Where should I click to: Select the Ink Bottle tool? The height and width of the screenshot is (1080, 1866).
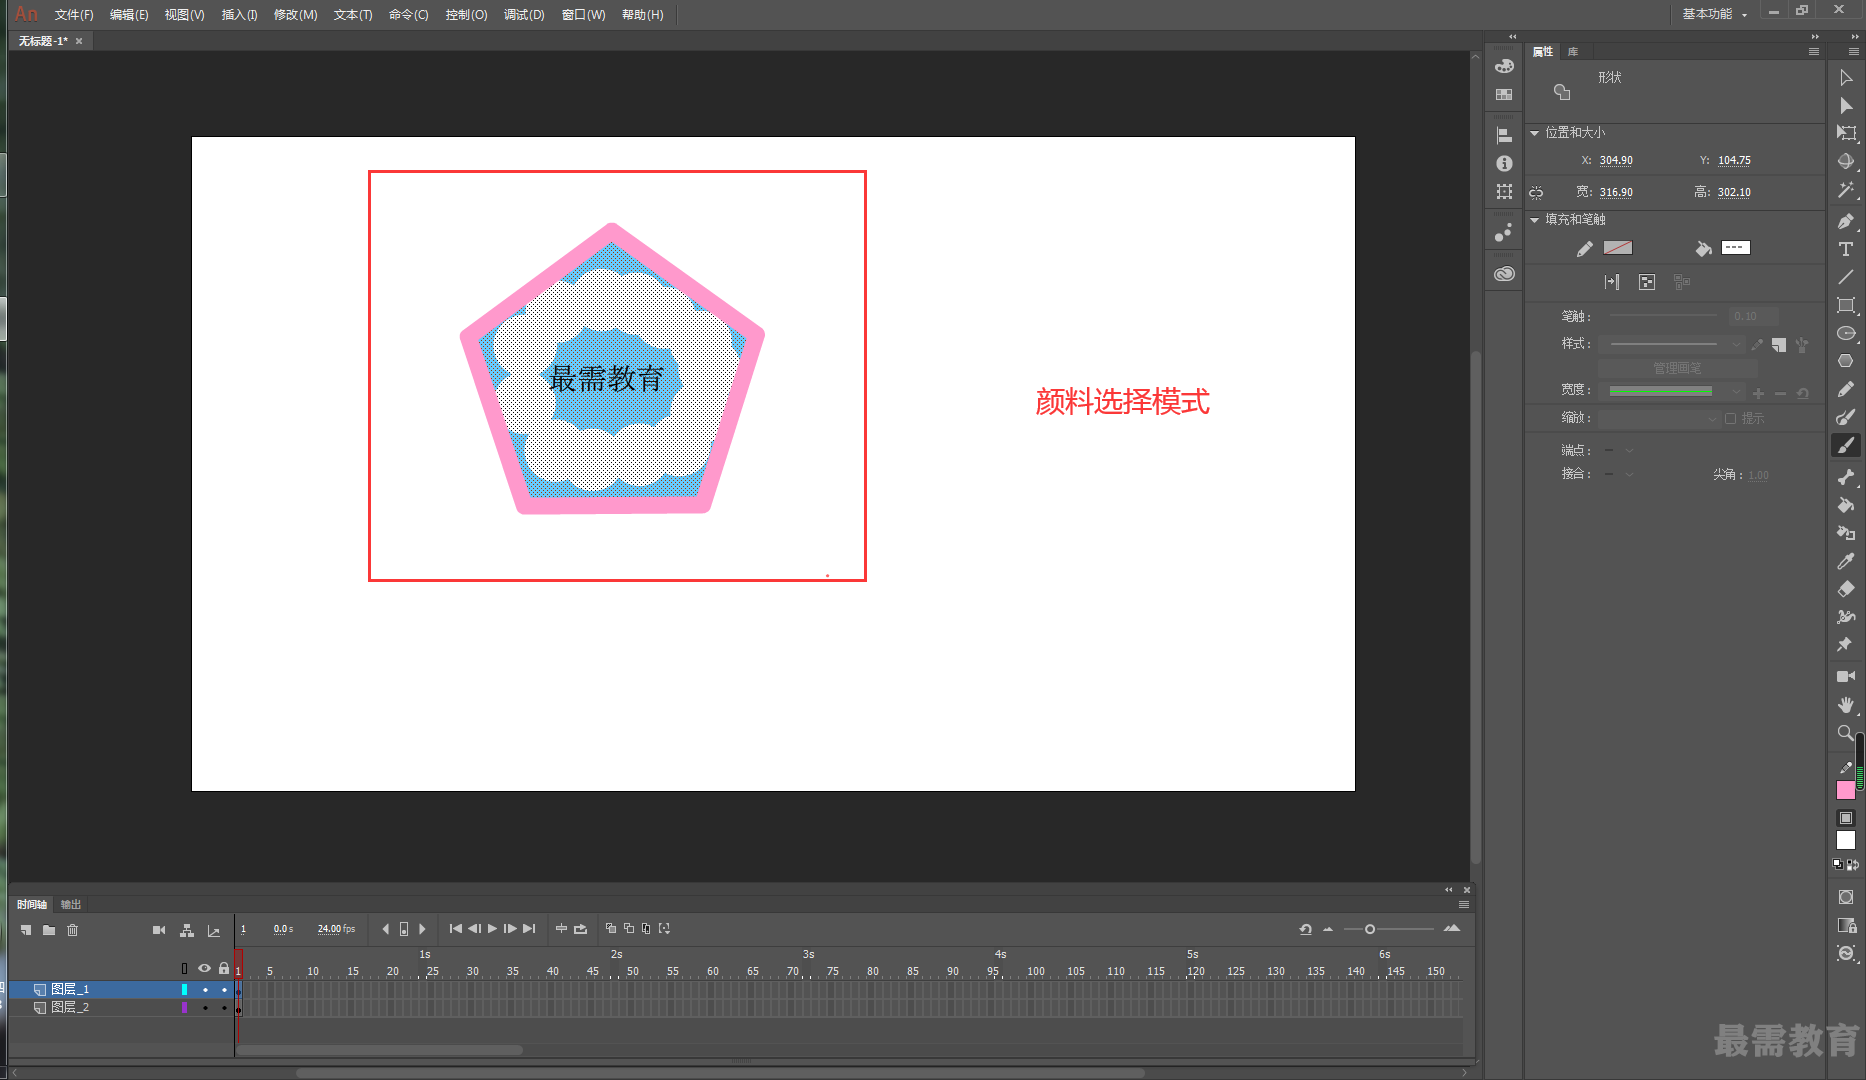1846,533
